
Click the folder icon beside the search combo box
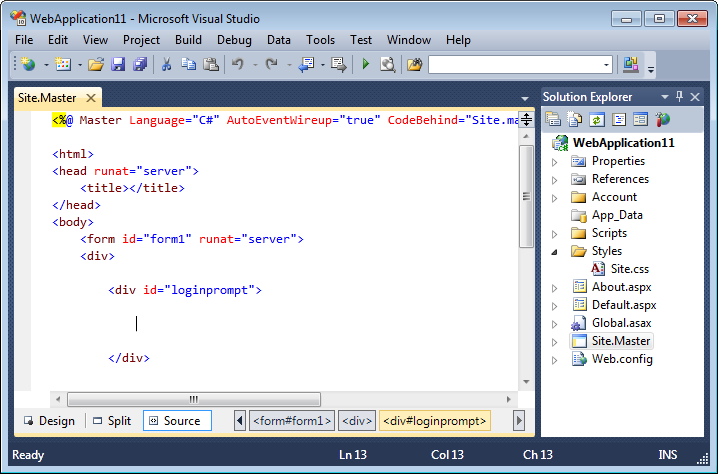414,65
